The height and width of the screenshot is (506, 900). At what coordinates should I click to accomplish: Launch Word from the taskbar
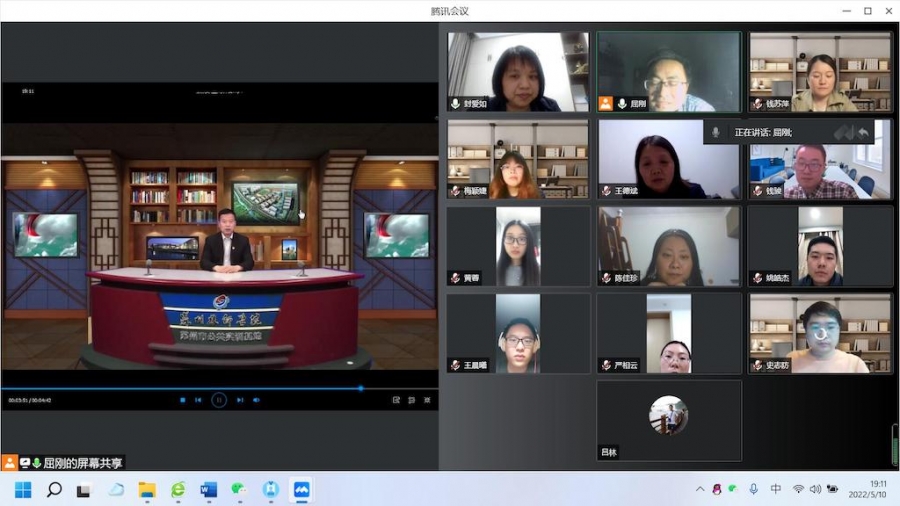pyautogui.click(x=208, y=489)
